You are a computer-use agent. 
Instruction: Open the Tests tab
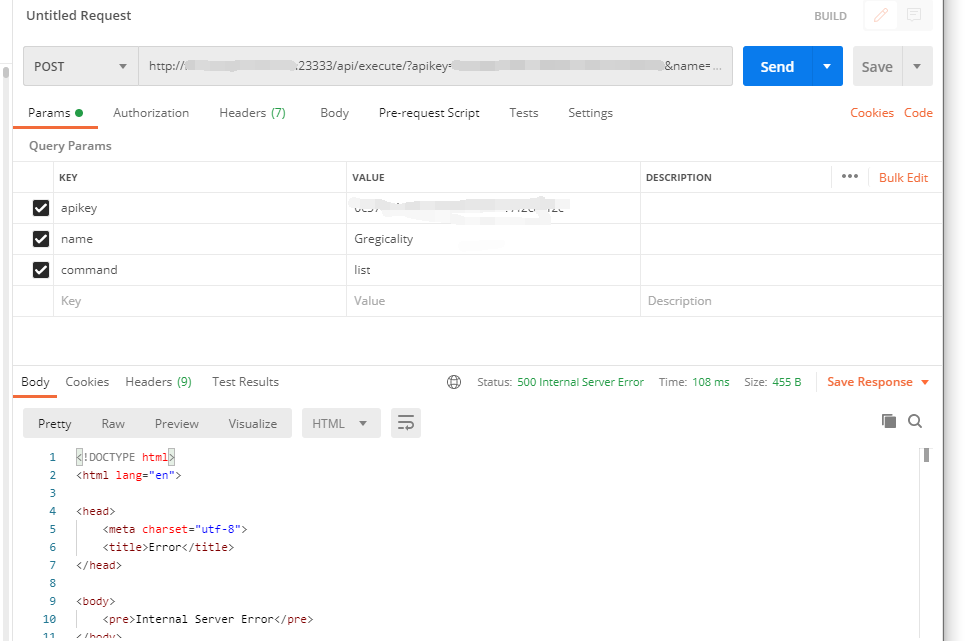(x=523, y=112)
